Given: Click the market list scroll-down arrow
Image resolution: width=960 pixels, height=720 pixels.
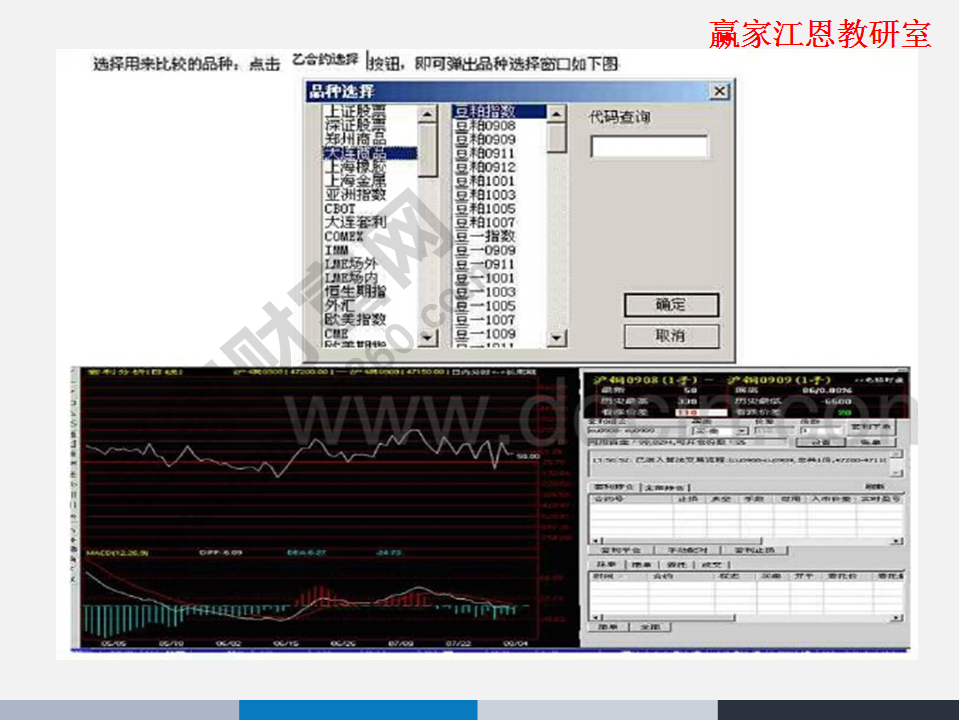Looking at the screenshot, I should pos(428,339).
